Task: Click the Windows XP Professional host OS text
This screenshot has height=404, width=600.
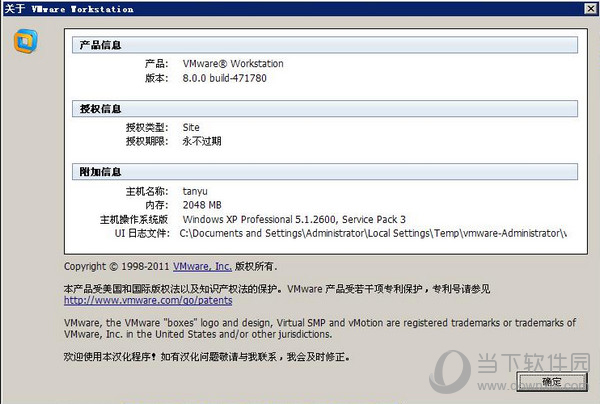Action: click(294, 219)
